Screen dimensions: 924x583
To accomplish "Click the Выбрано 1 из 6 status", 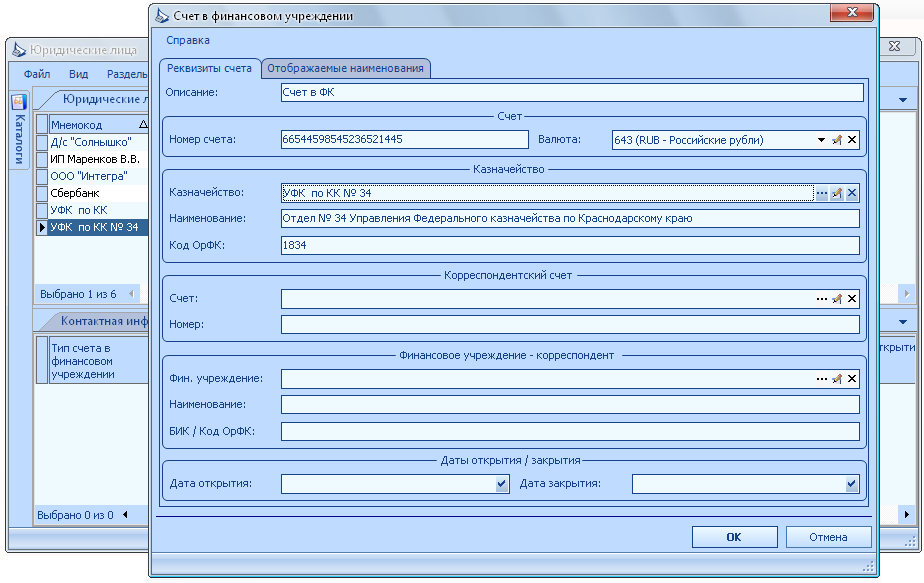I will click(78, 294).
